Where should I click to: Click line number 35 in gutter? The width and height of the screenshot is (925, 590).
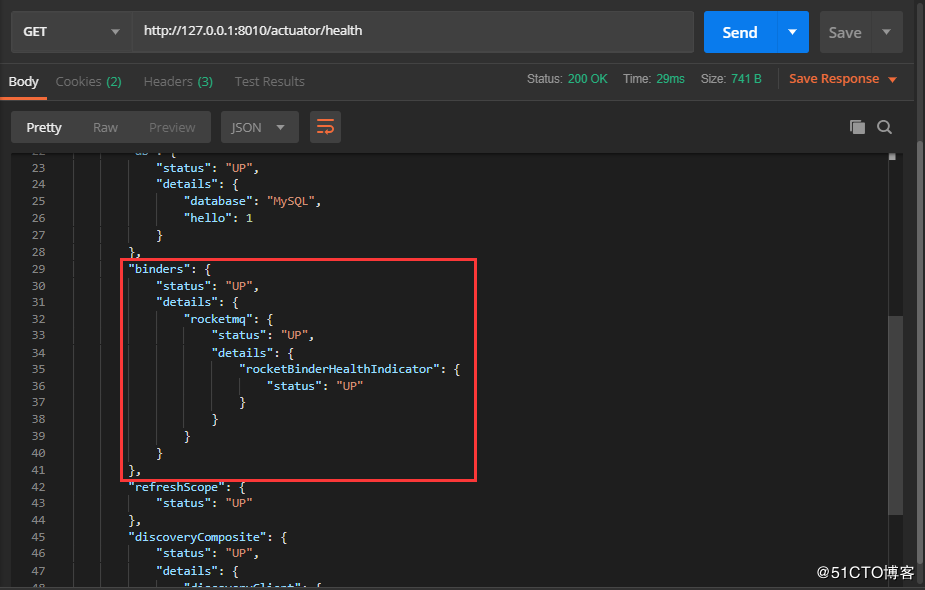tap(38, 369)
